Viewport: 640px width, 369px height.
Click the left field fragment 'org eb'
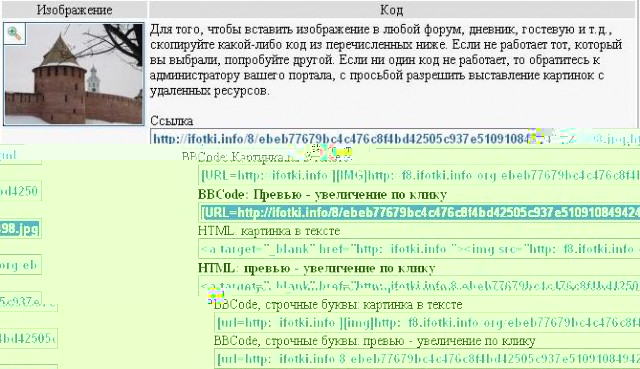pos(20,265)
